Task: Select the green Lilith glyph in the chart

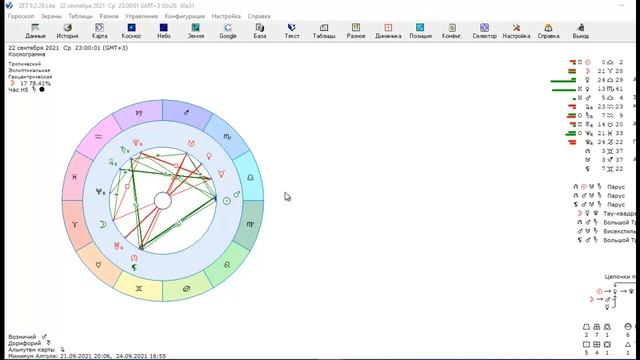Action: (133, 267)
